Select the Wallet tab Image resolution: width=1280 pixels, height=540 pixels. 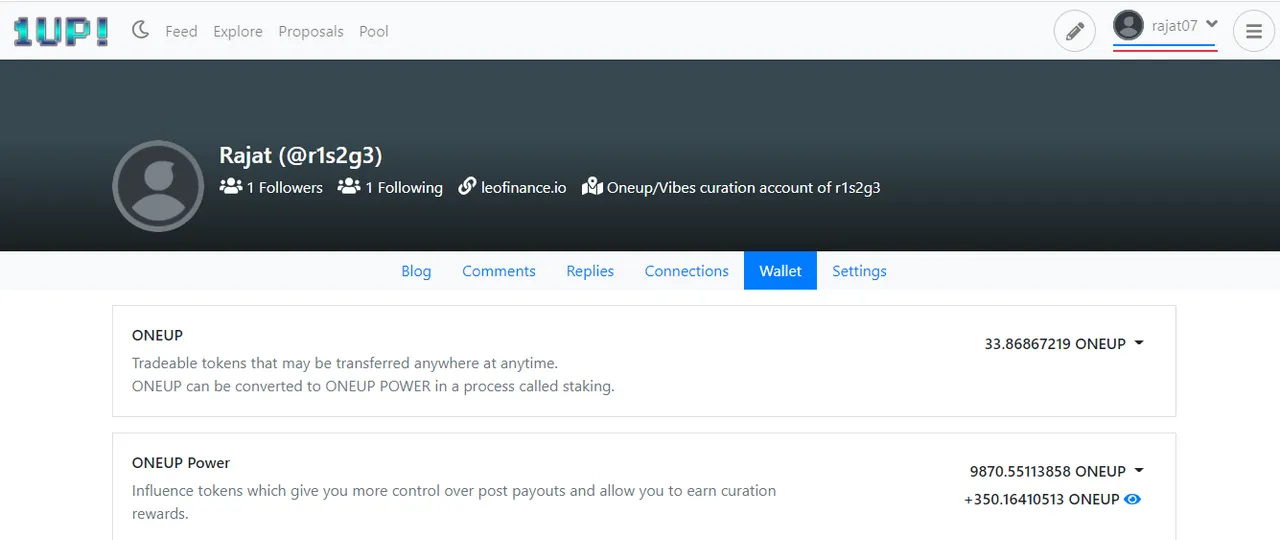780,271
